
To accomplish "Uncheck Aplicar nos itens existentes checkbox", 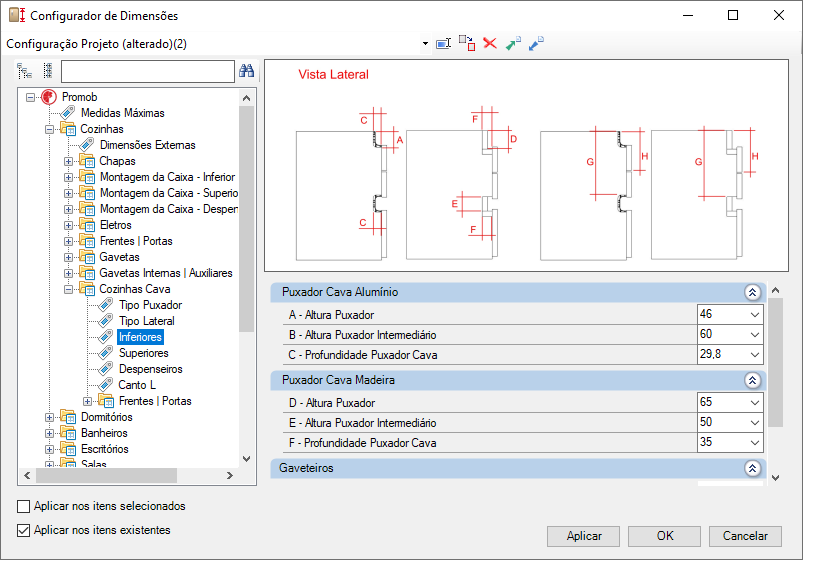I will coord(23,530).
